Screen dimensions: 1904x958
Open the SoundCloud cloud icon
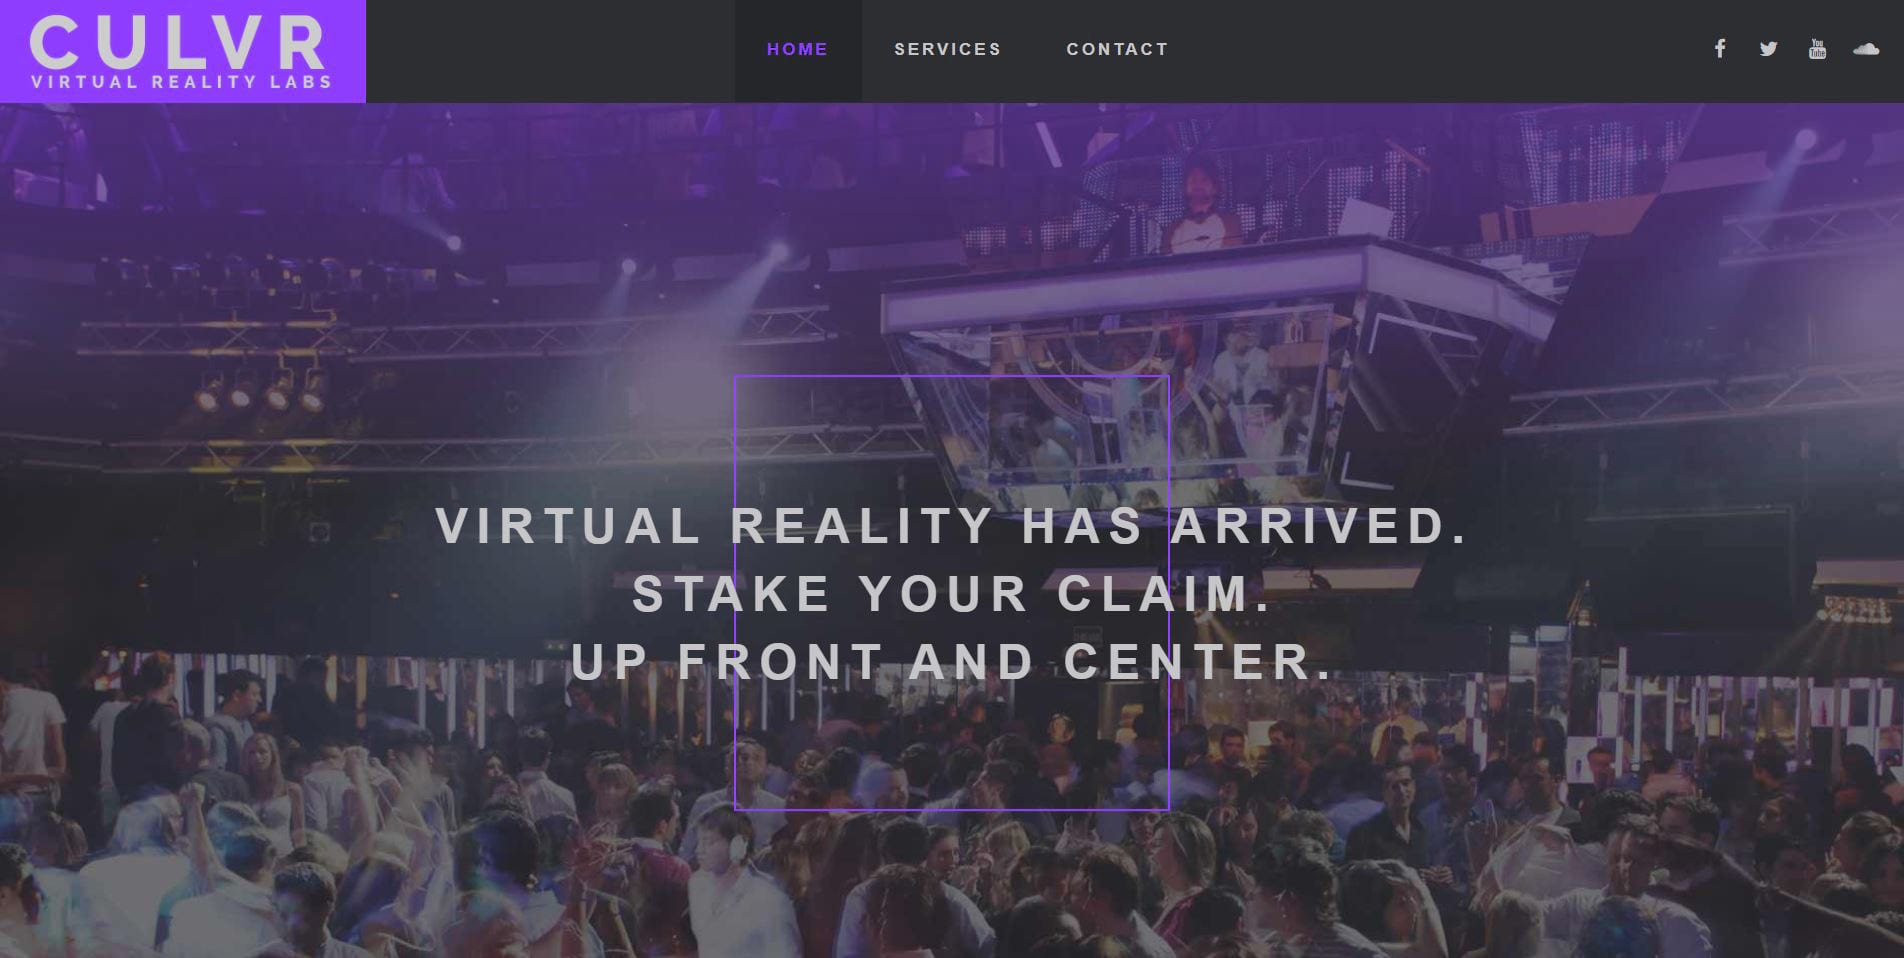[x=1866, y=48]
